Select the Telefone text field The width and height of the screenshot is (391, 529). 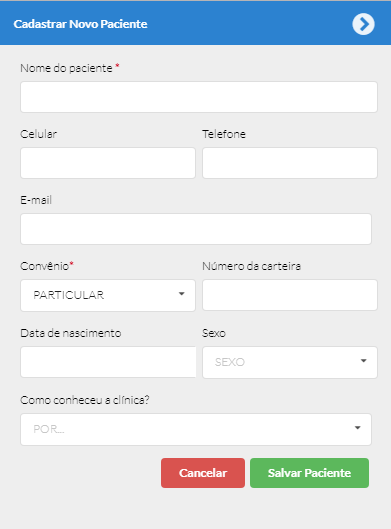click(x=290, y=163)
